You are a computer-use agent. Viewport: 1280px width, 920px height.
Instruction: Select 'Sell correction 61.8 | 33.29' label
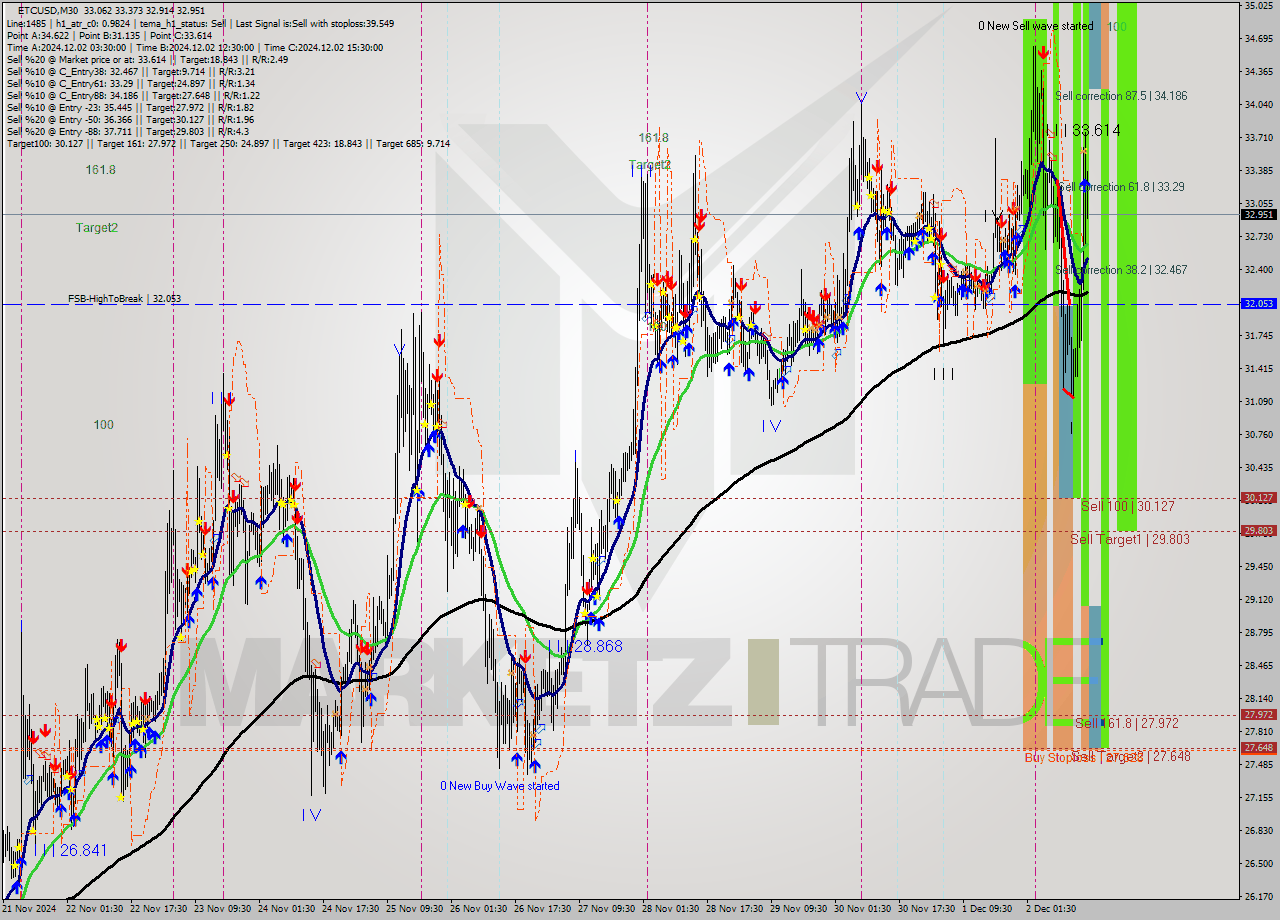tap(1121, 187)
